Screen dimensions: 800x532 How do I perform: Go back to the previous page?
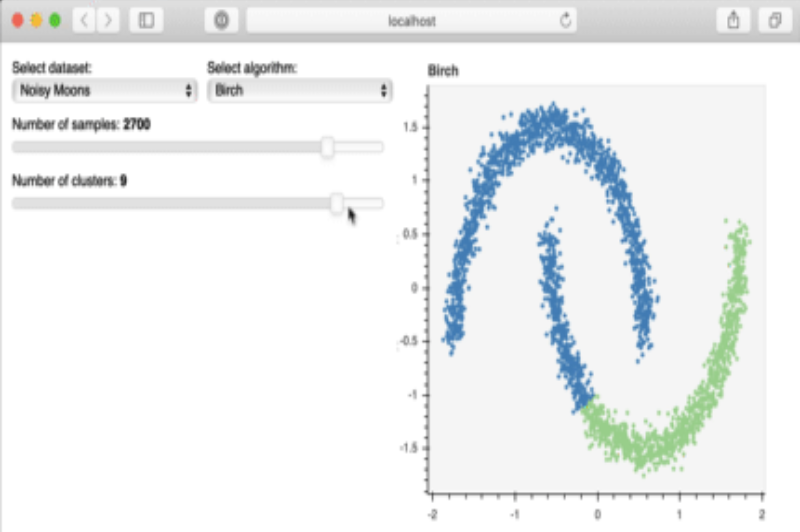click(x=84, y=20)
